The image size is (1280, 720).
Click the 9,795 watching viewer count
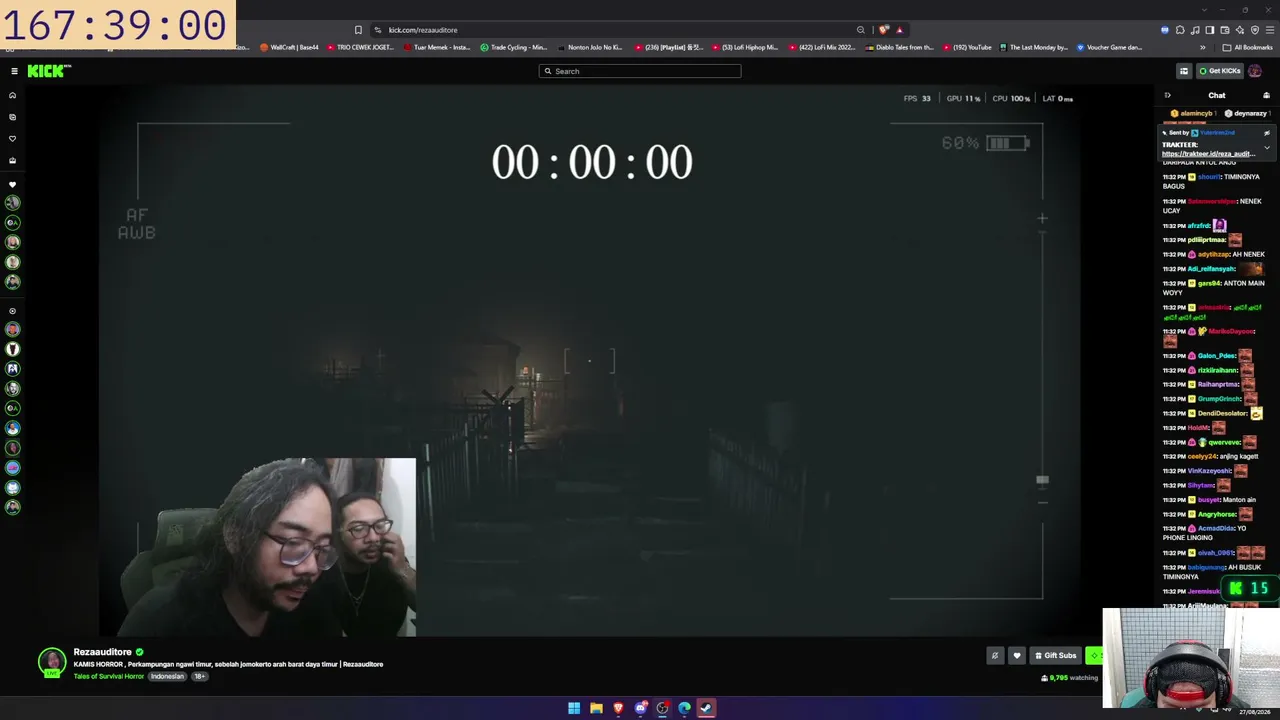pyautogui.click(x=1069, y=678)
